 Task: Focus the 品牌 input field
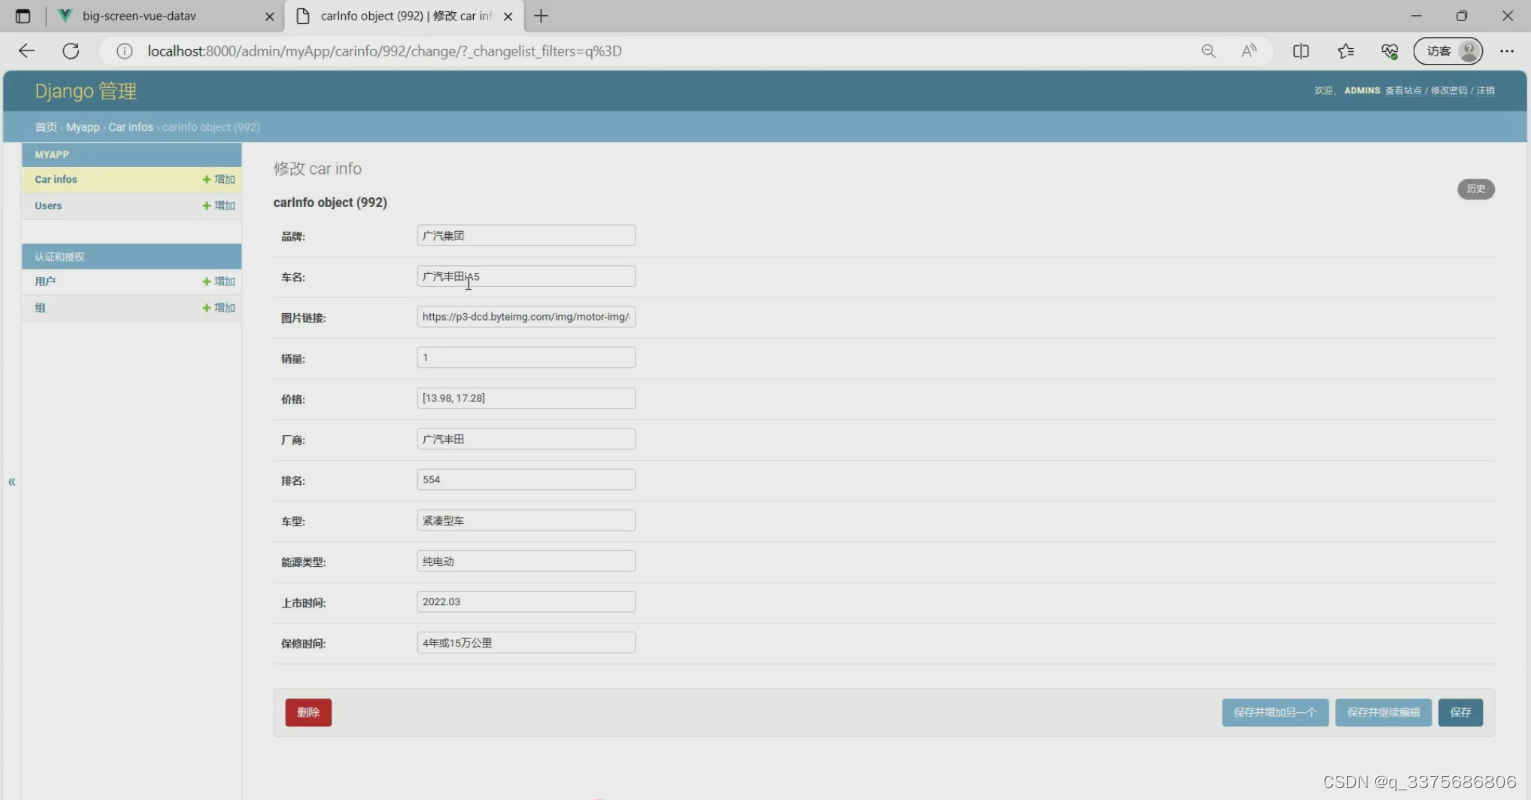[526, 236]
